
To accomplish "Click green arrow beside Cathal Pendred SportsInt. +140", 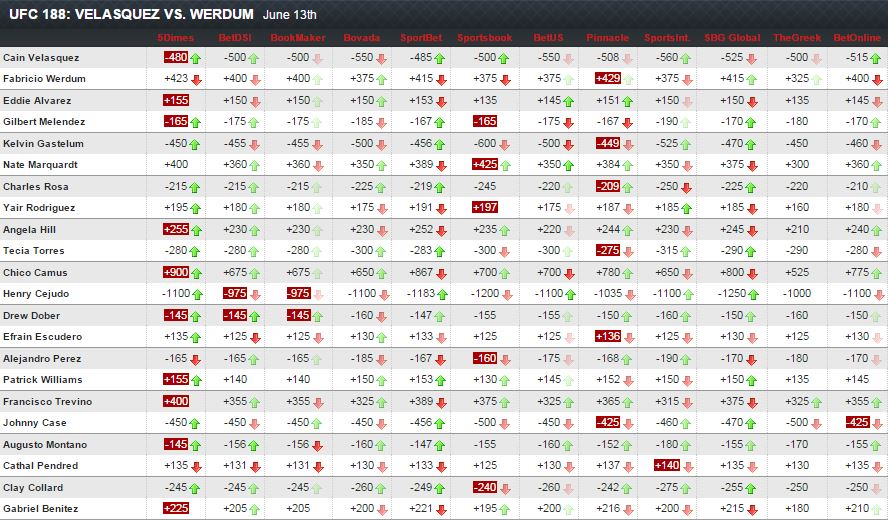I will pos(688,466).
